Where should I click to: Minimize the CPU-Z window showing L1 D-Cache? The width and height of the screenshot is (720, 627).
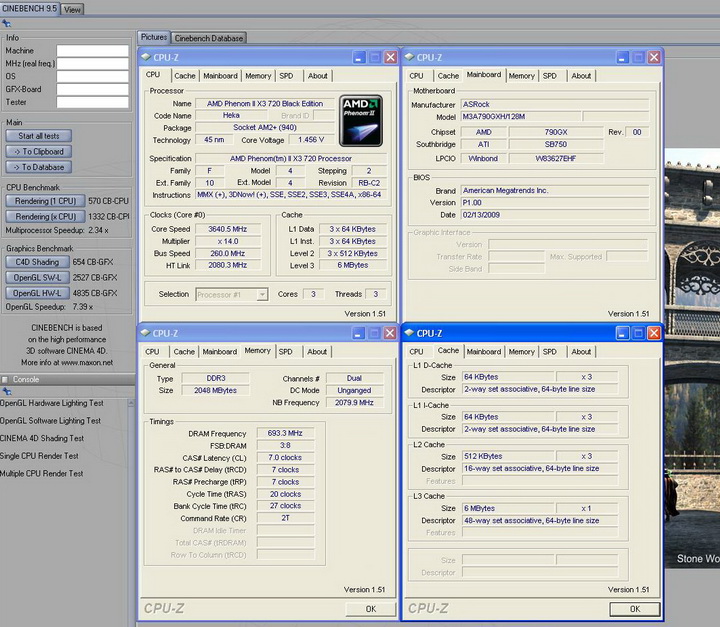(620, 334)
